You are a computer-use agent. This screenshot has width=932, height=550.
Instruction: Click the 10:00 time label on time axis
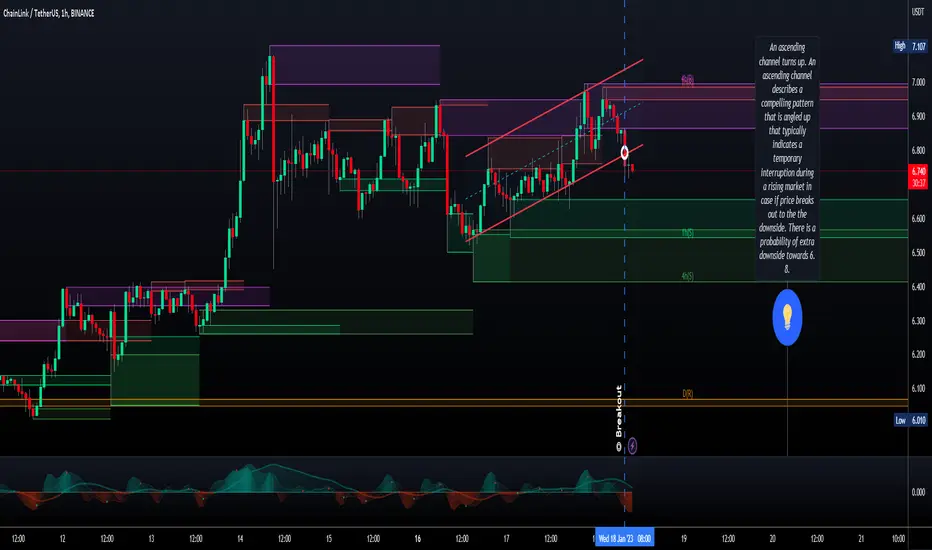click(x=898, y=539)
